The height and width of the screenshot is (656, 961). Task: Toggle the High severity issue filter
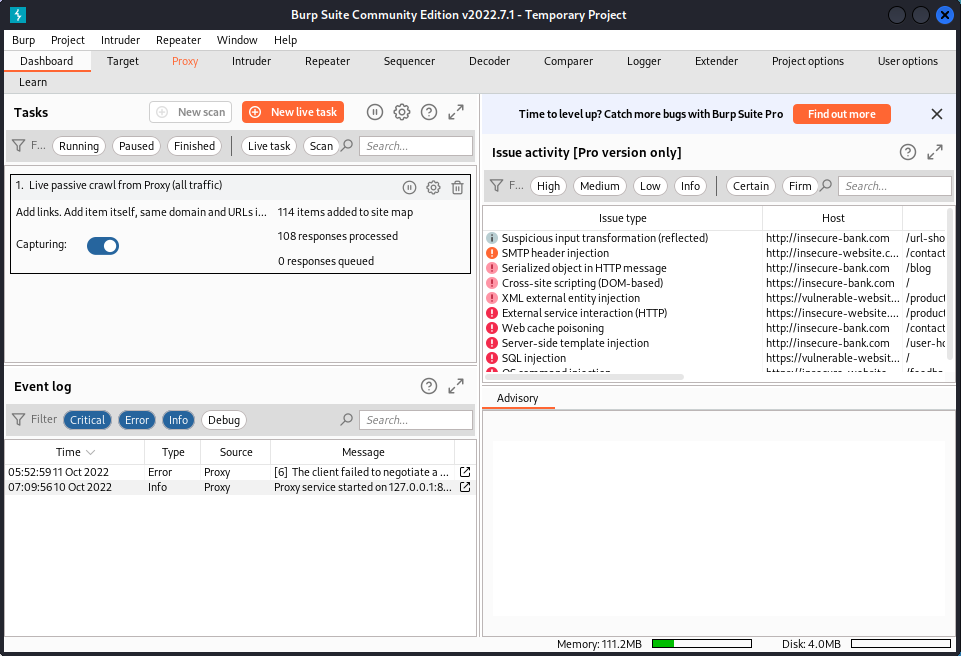click(x=549, y=186)
